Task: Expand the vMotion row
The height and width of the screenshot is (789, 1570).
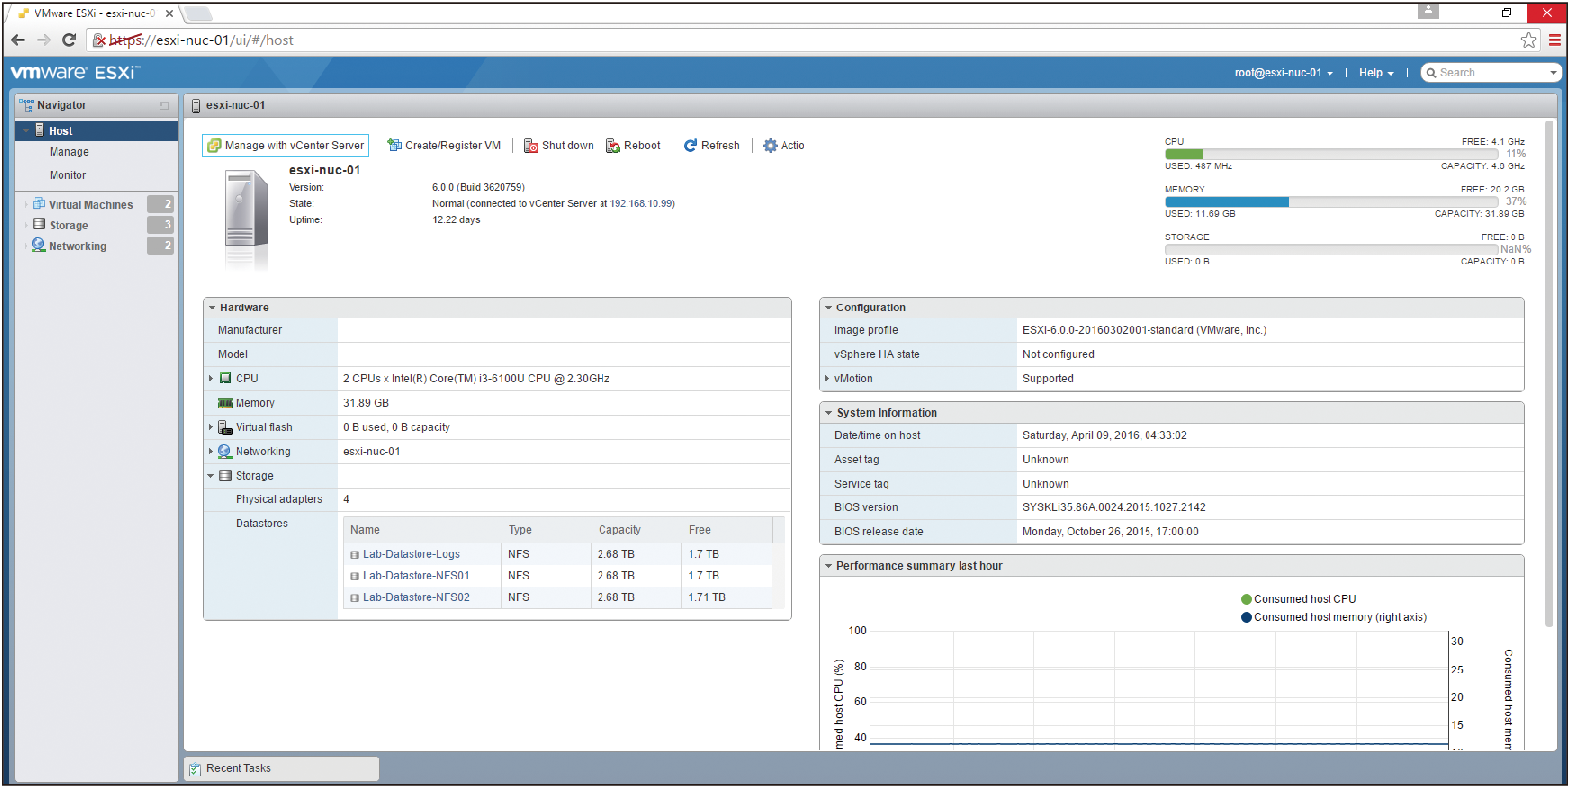Action: pyautogui.click(x=827, y=378)
